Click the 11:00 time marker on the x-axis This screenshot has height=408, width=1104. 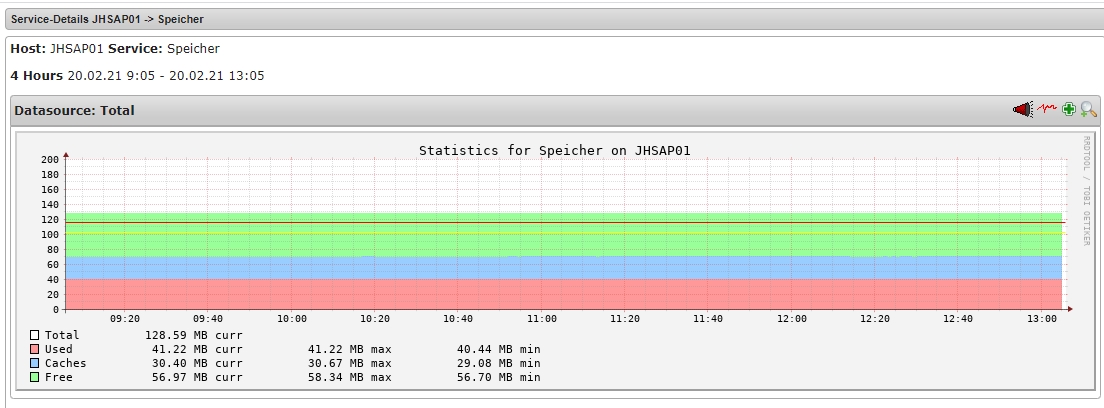[x=542, y=318]
